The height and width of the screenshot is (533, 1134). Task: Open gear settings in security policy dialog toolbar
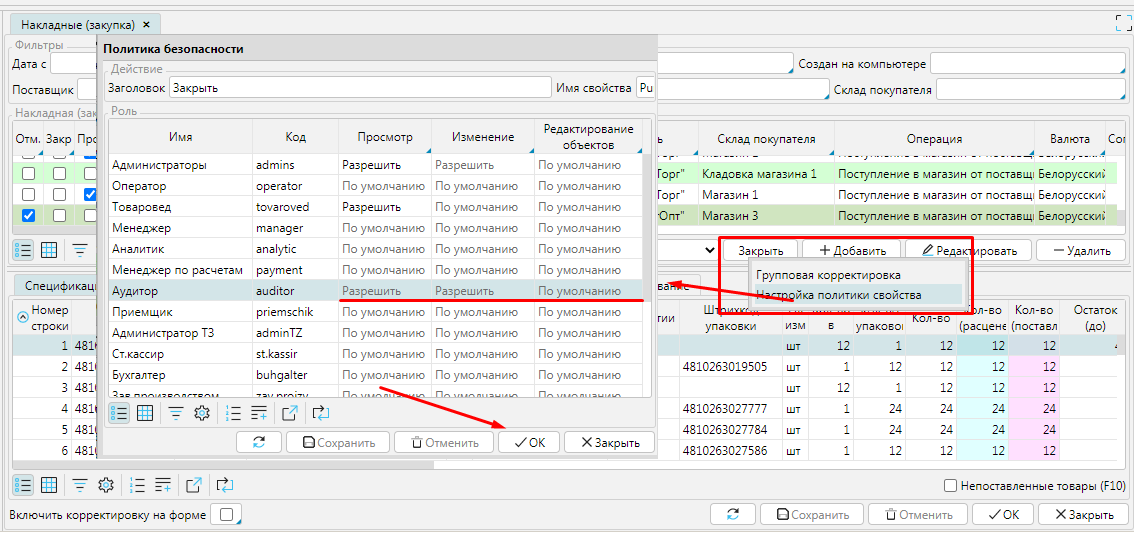pos(201,413)
